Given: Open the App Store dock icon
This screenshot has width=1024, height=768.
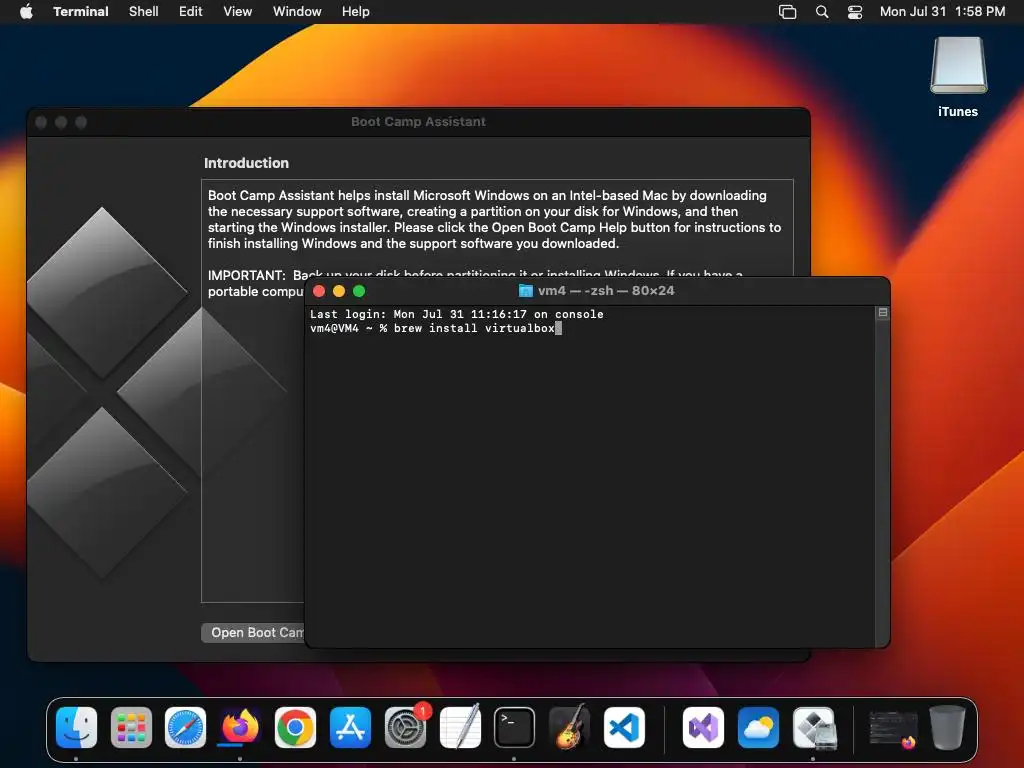Looking at the screenshot, I should [x=350, y=728].
